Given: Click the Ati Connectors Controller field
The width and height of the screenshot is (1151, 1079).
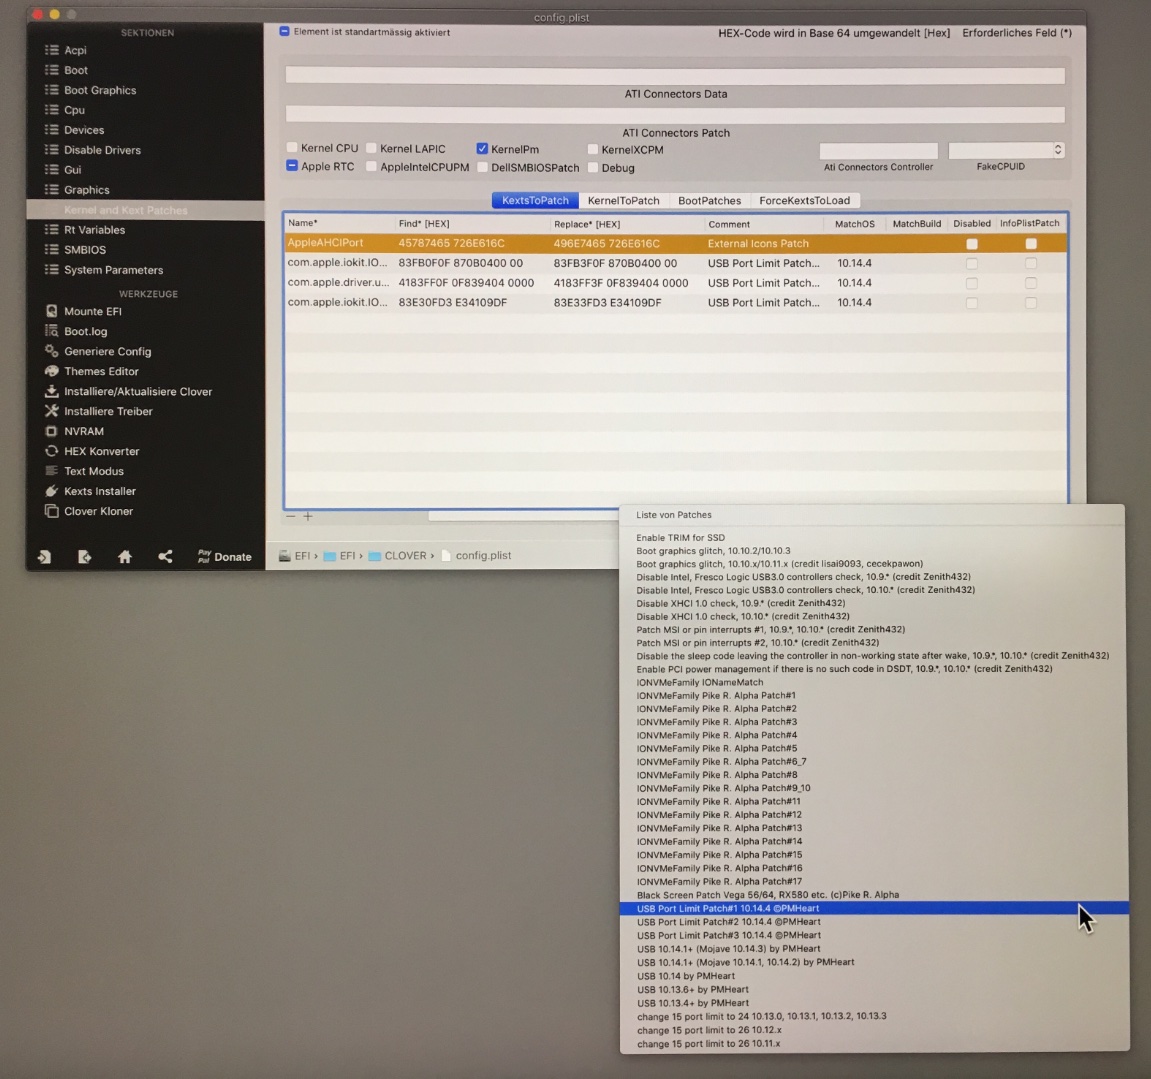Looking at the screenshot, I should coord(879,150).
